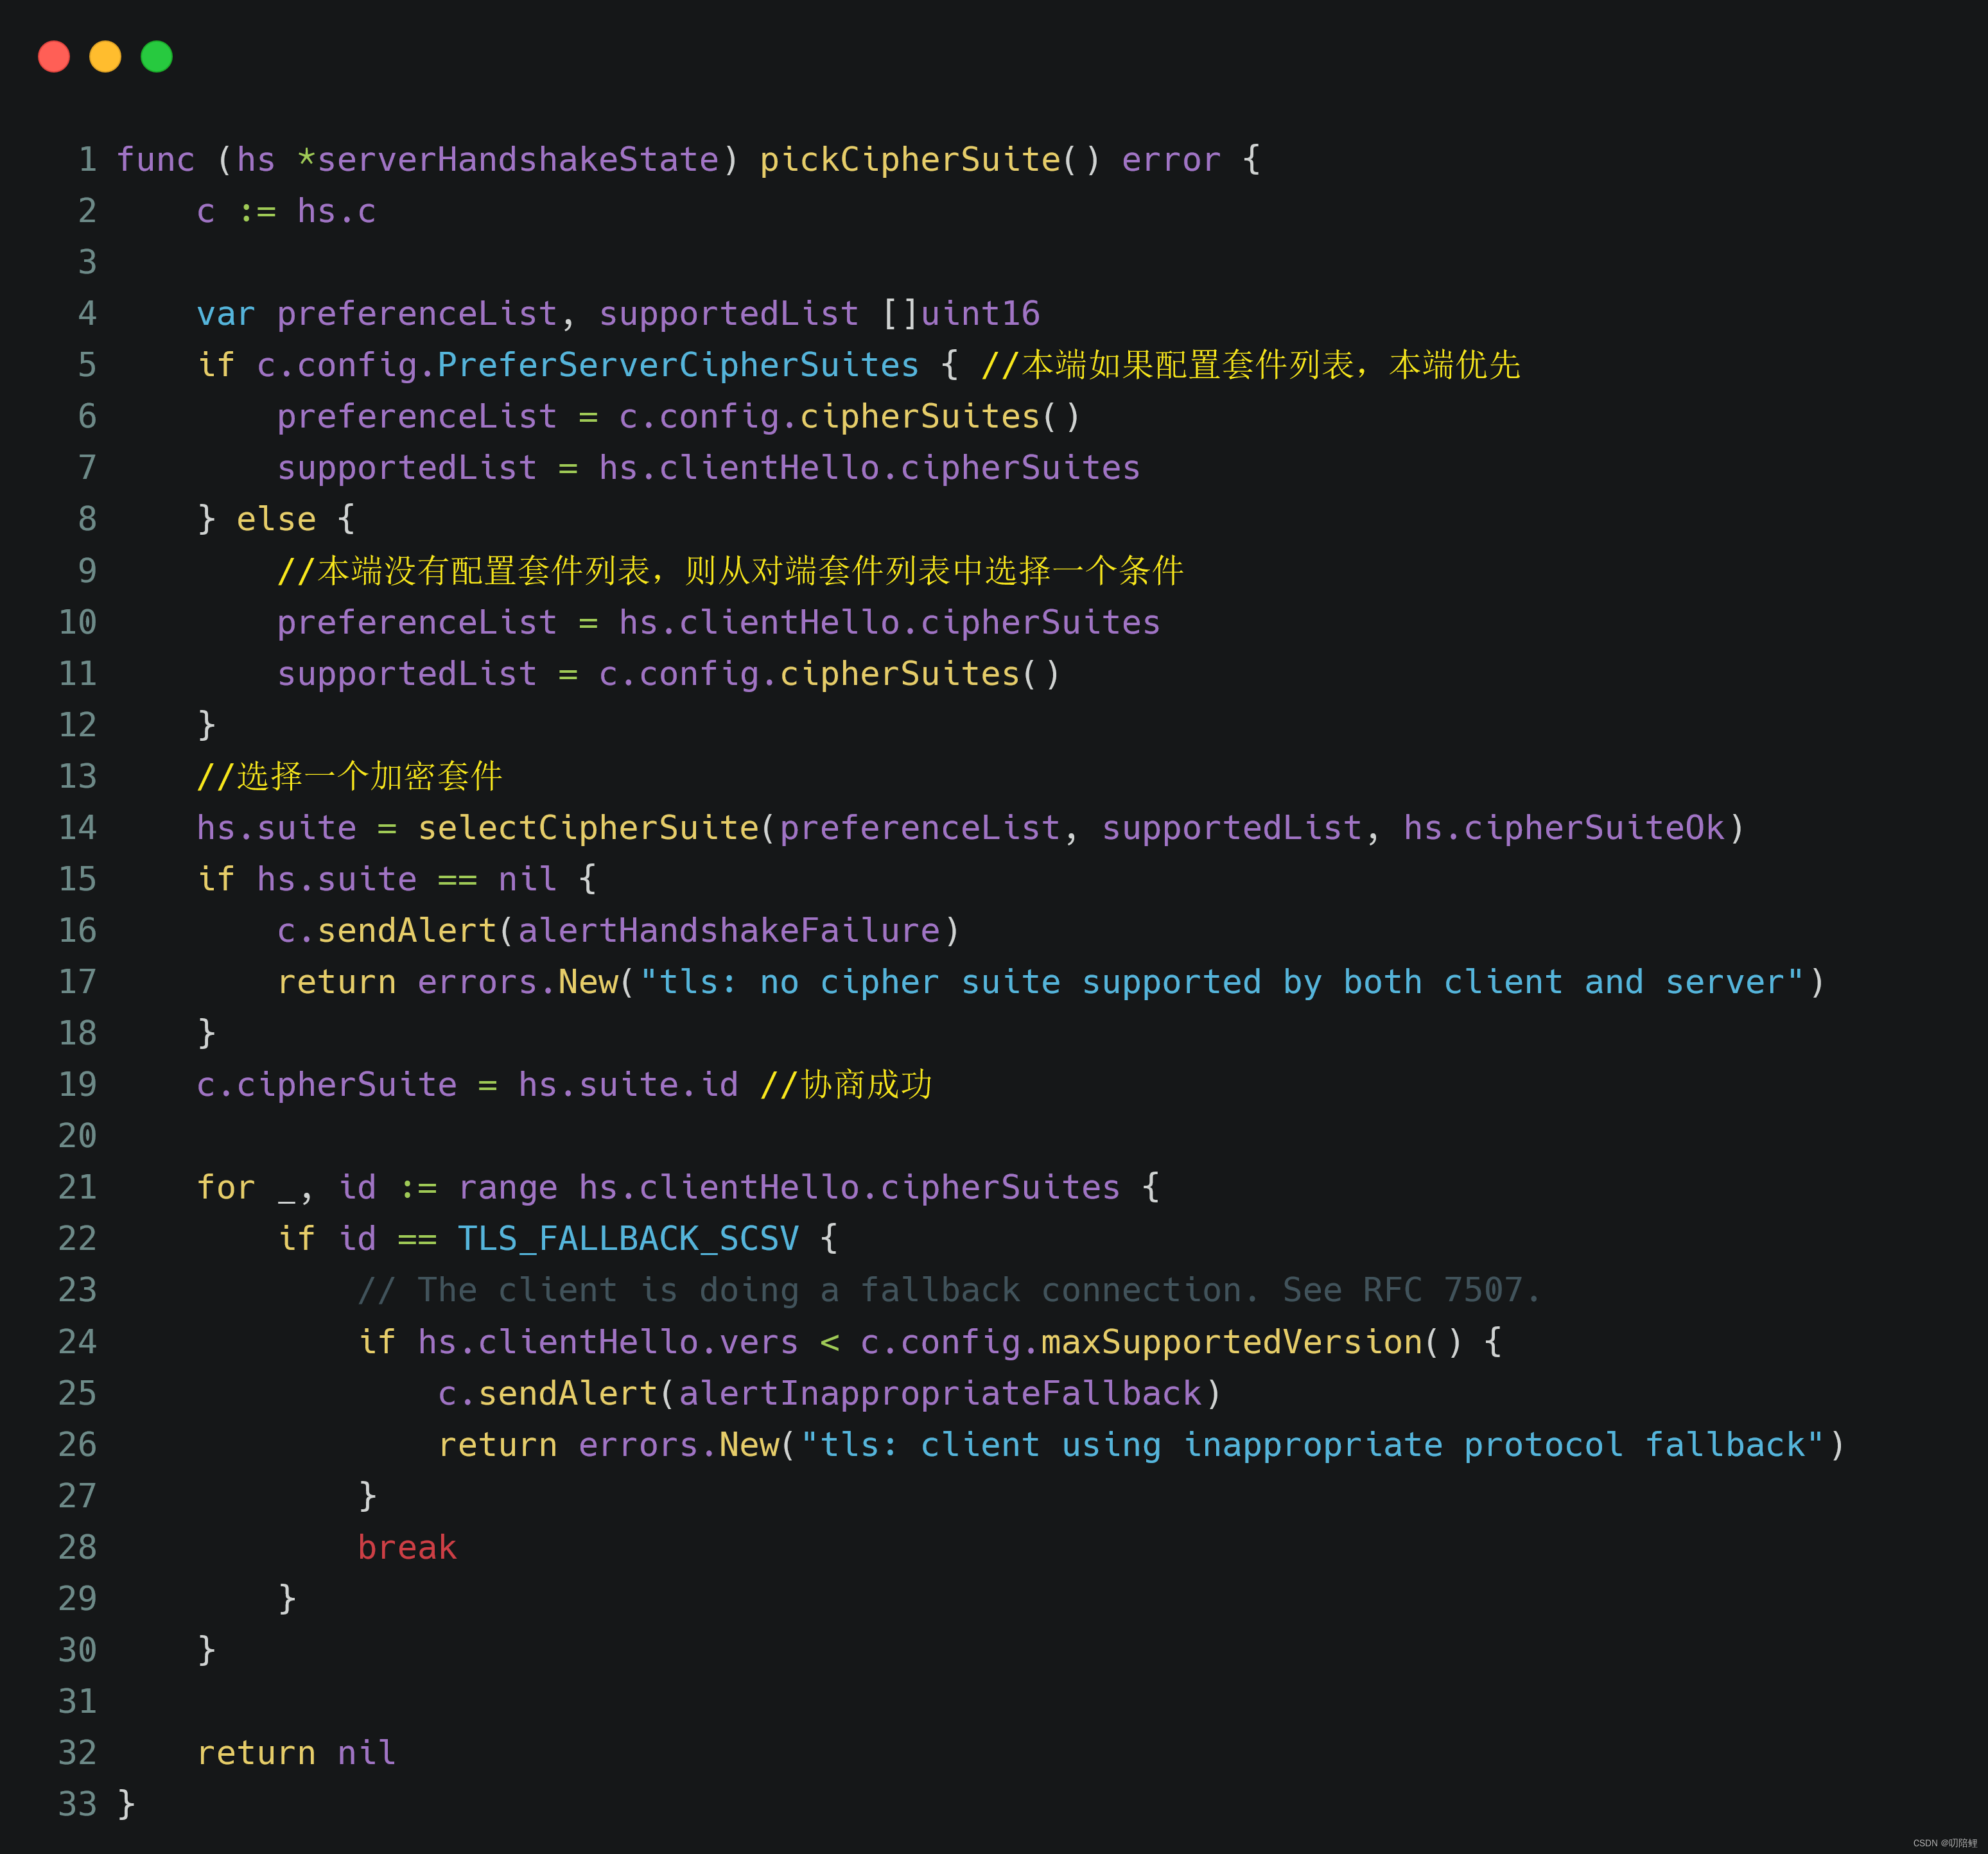
Task: Click the TLS_FALLBACK_SCSV constant
Action: [628, 1239]
